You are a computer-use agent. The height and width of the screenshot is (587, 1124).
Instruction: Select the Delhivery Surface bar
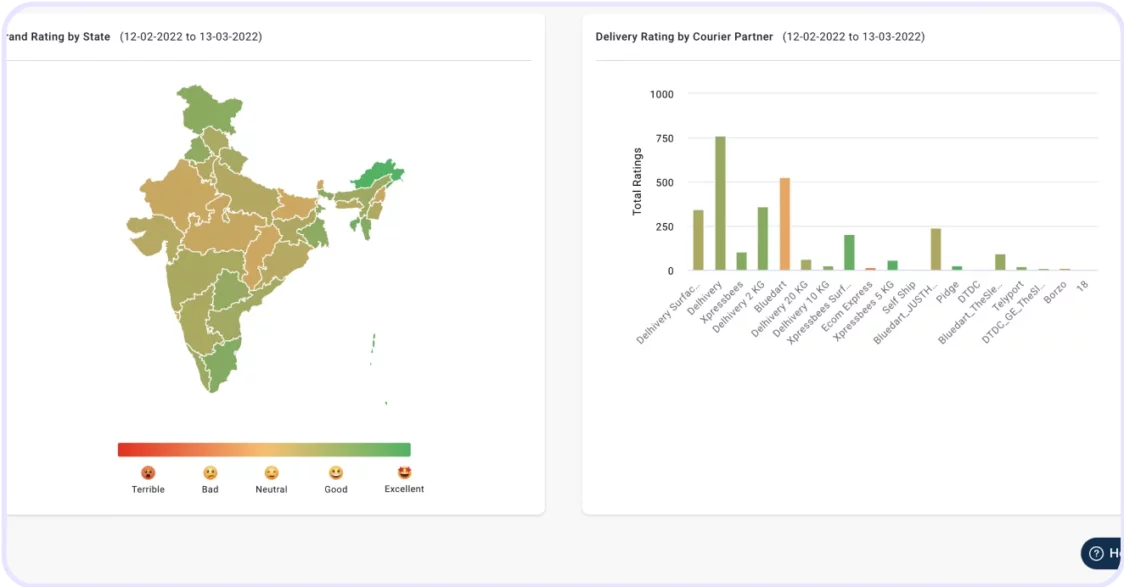(x=698, y=240)
